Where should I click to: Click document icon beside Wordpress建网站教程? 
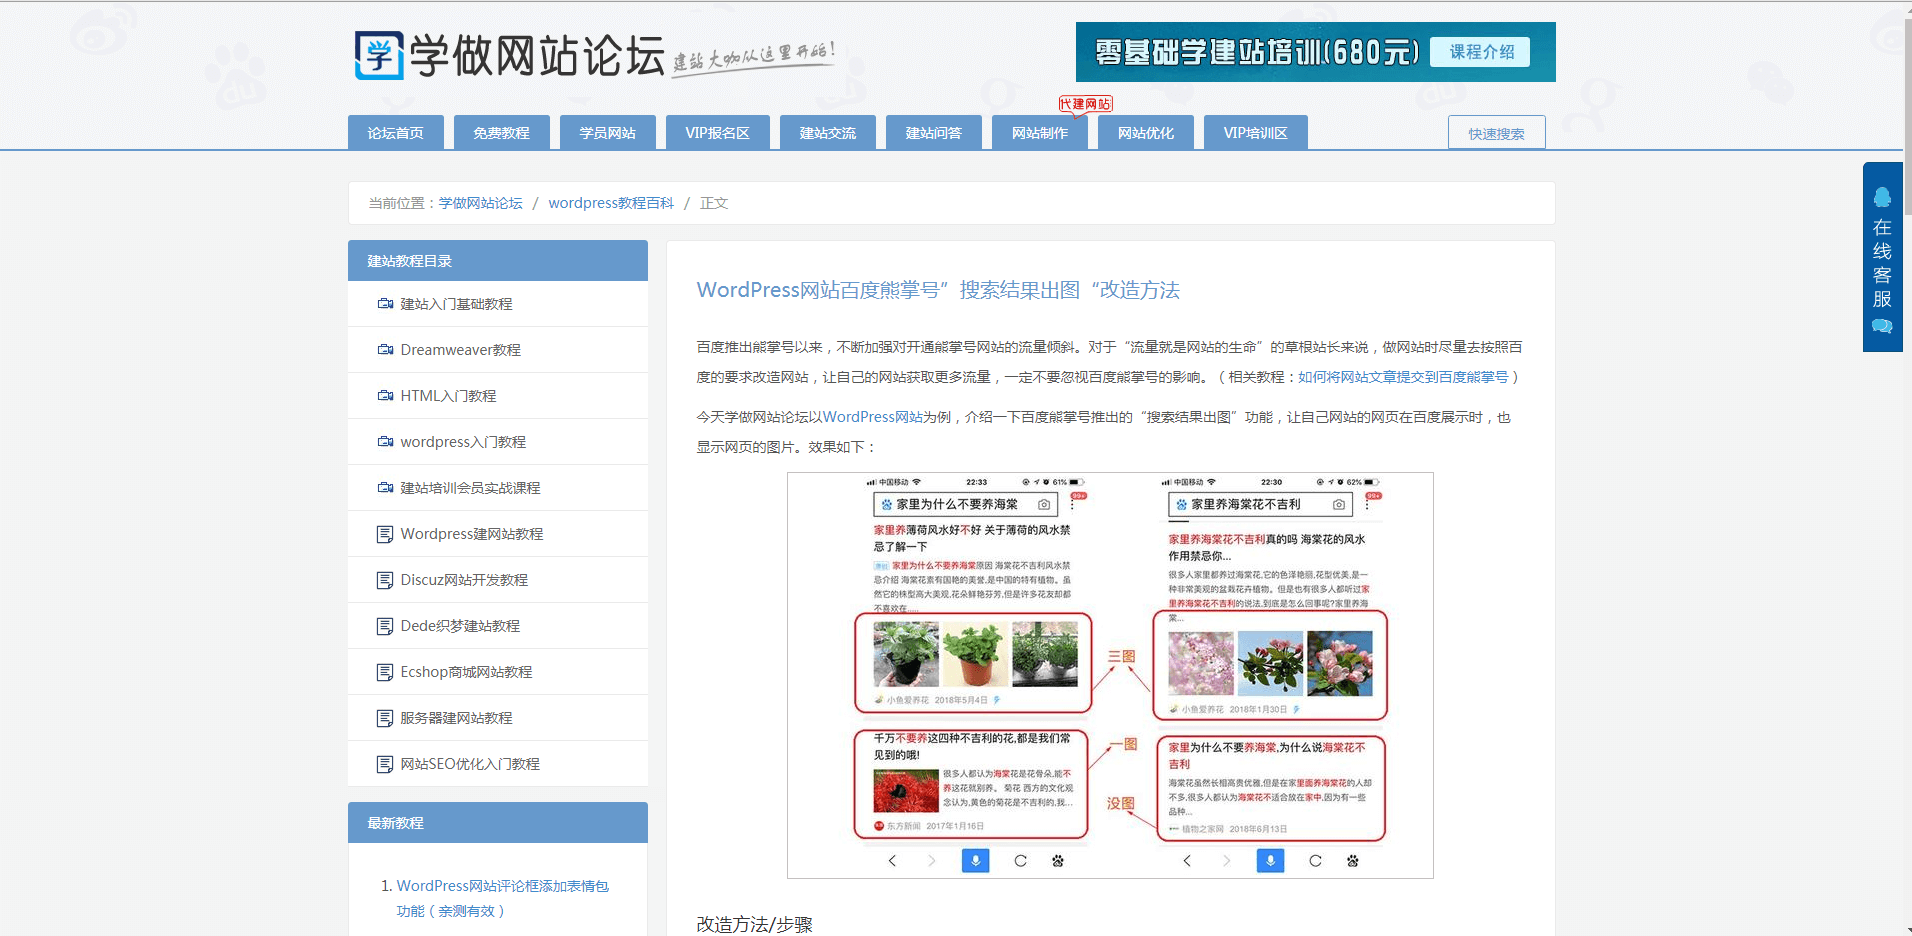[385, 534]
